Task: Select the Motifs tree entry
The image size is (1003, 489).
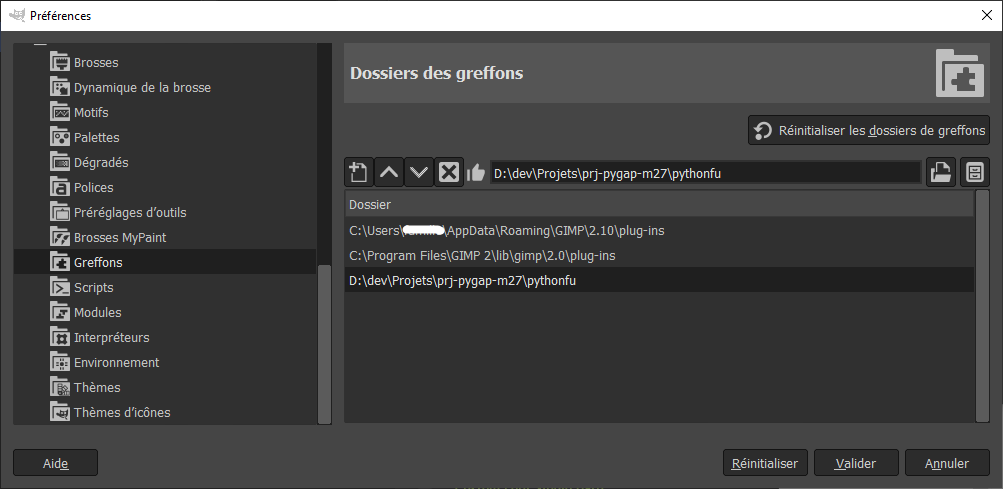Action: click(x=164, y=113)
